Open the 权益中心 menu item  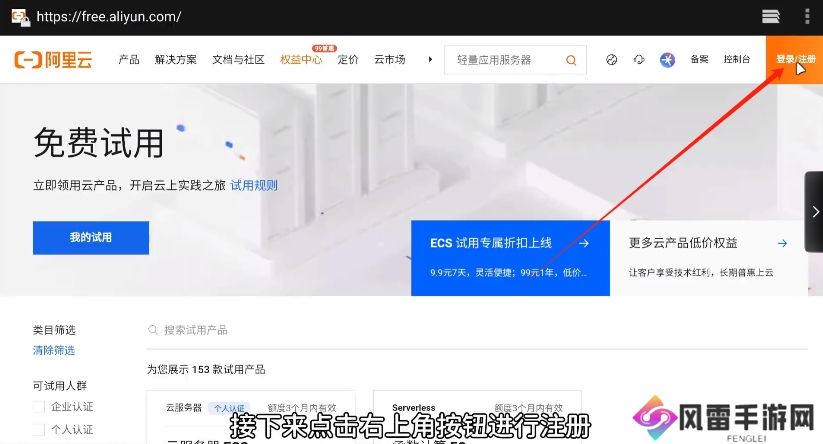pos(301,60)
